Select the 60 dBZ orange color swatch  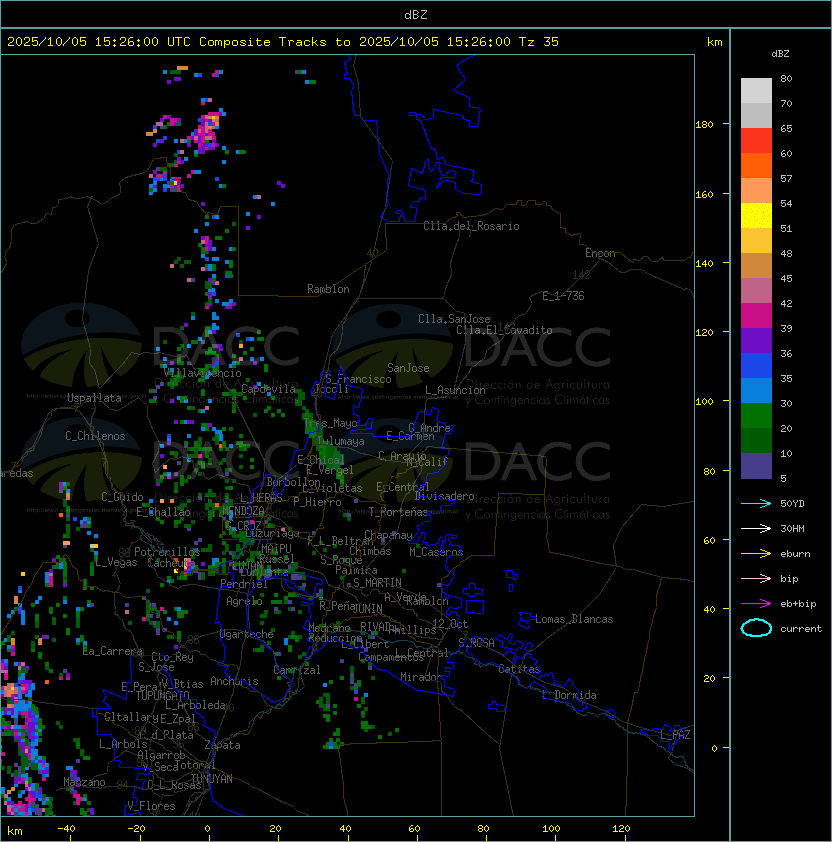click(756, 165)
